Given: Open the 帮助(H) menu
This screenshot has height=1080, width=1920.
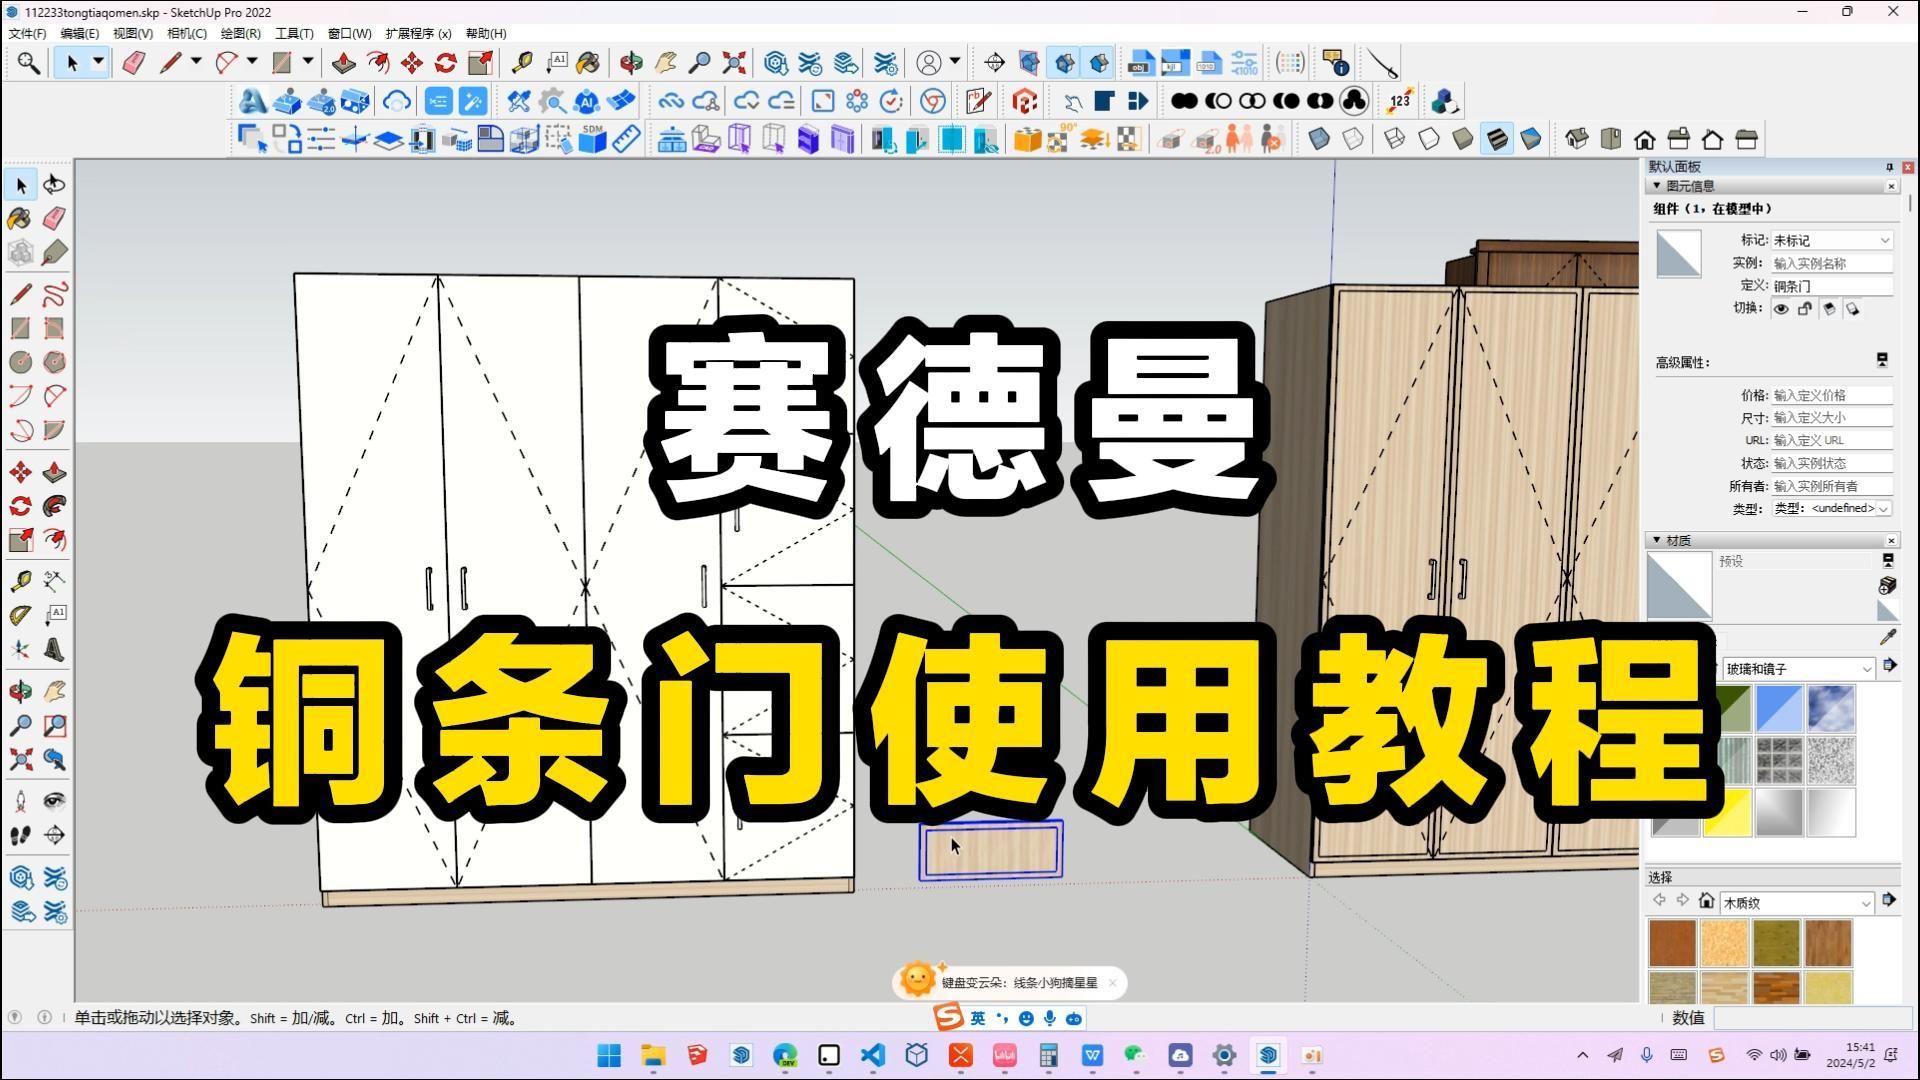Looking at the screenshot, I should 486,33.
